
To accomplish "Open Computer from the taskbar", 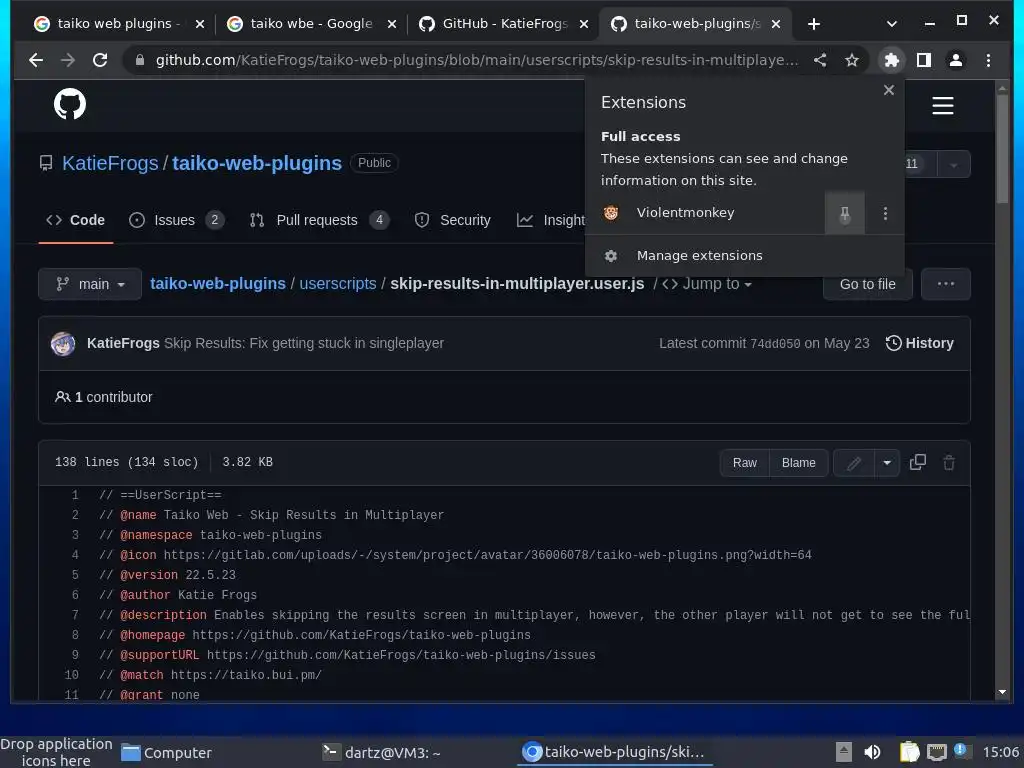I will [167, 753].
